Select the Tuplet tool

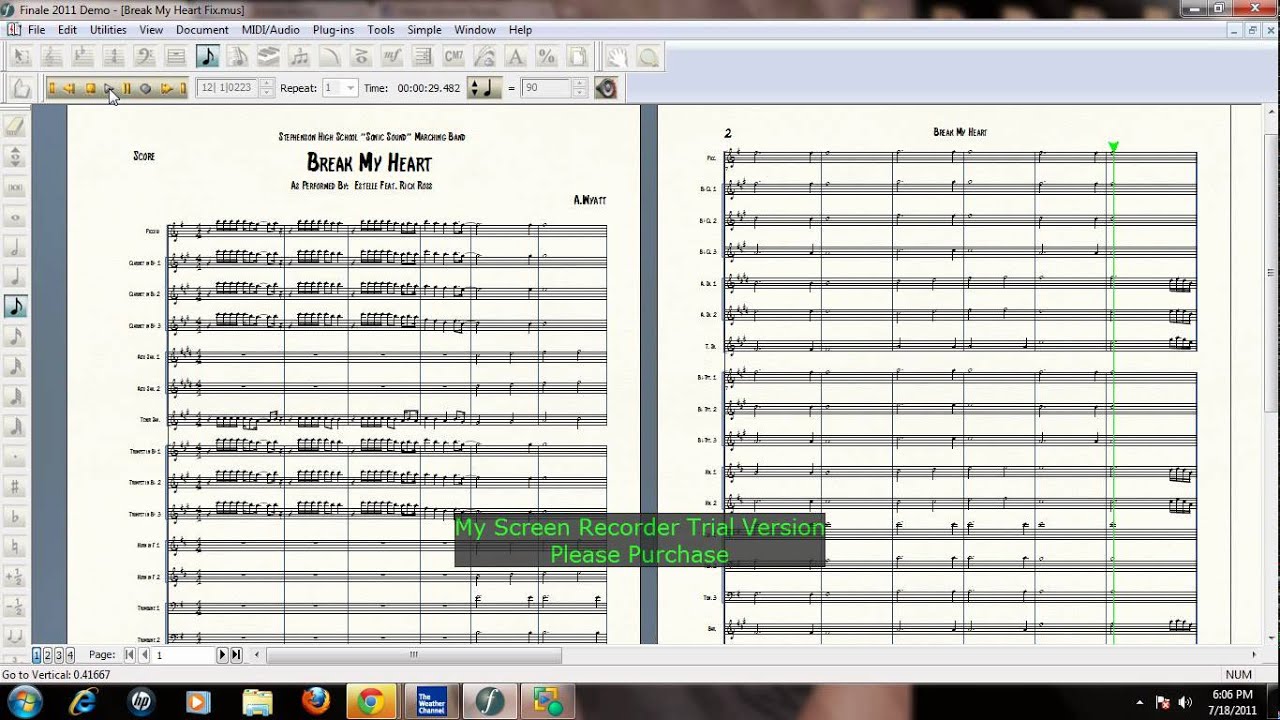click(299, 56)
